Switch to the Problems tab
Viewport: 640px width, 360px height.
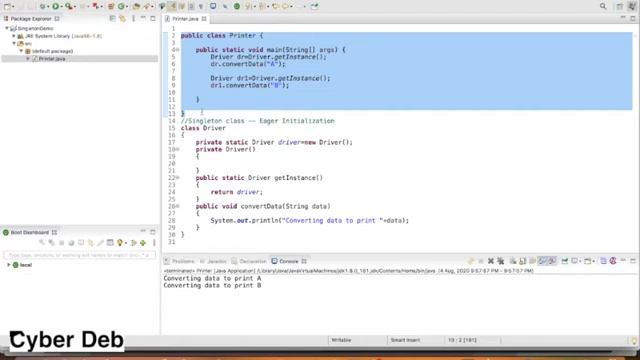(180, 261)
